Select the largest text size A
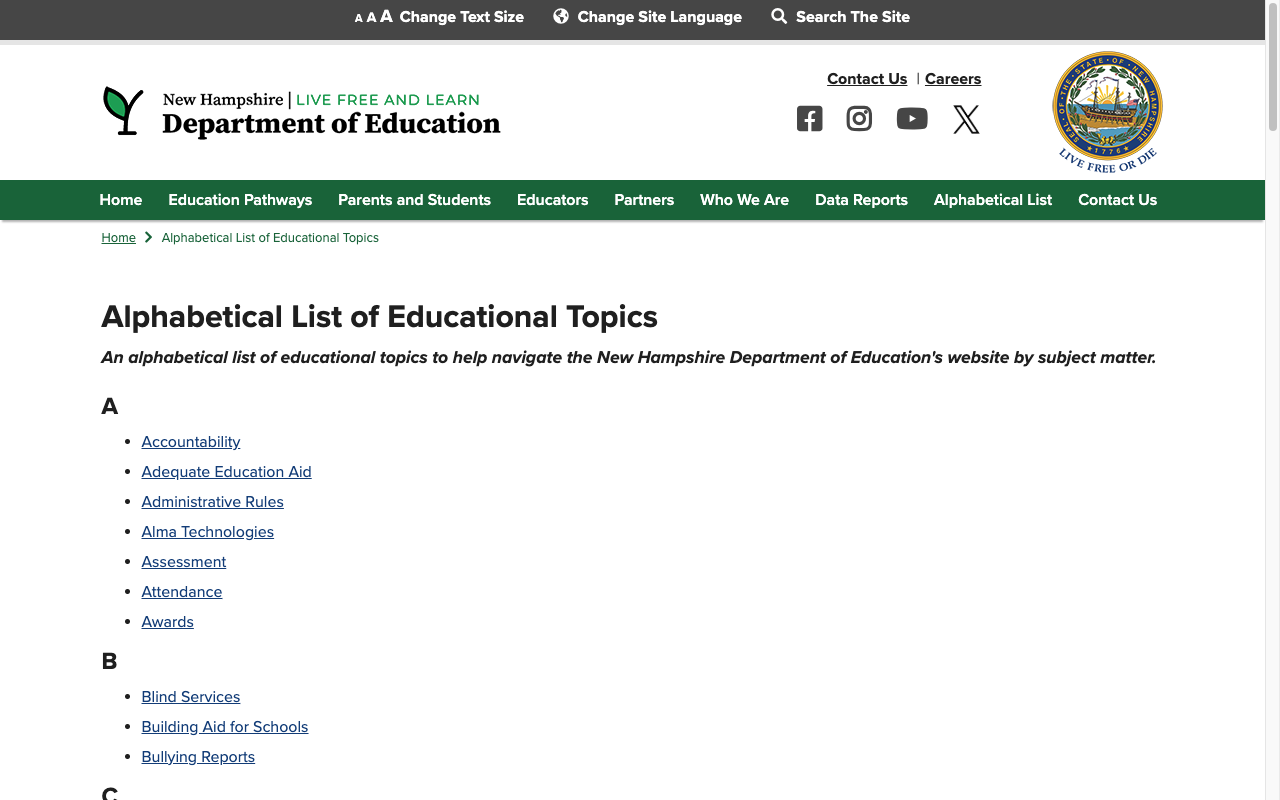The height and width of the screenshot is (800, 1280). pos(386,16)
